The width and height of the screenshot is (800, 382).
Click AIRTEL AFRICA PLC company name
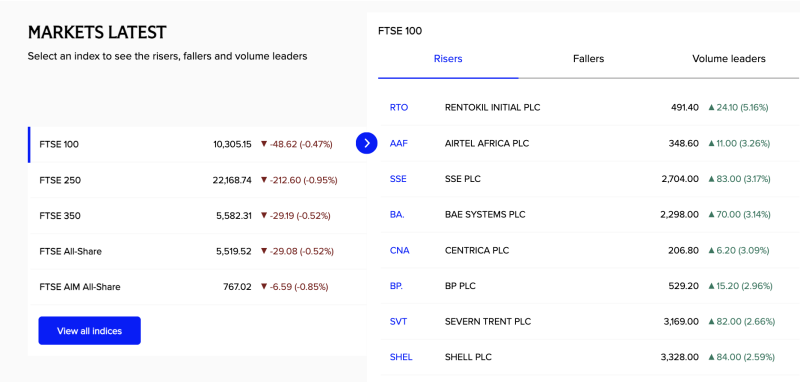point(487,143)
